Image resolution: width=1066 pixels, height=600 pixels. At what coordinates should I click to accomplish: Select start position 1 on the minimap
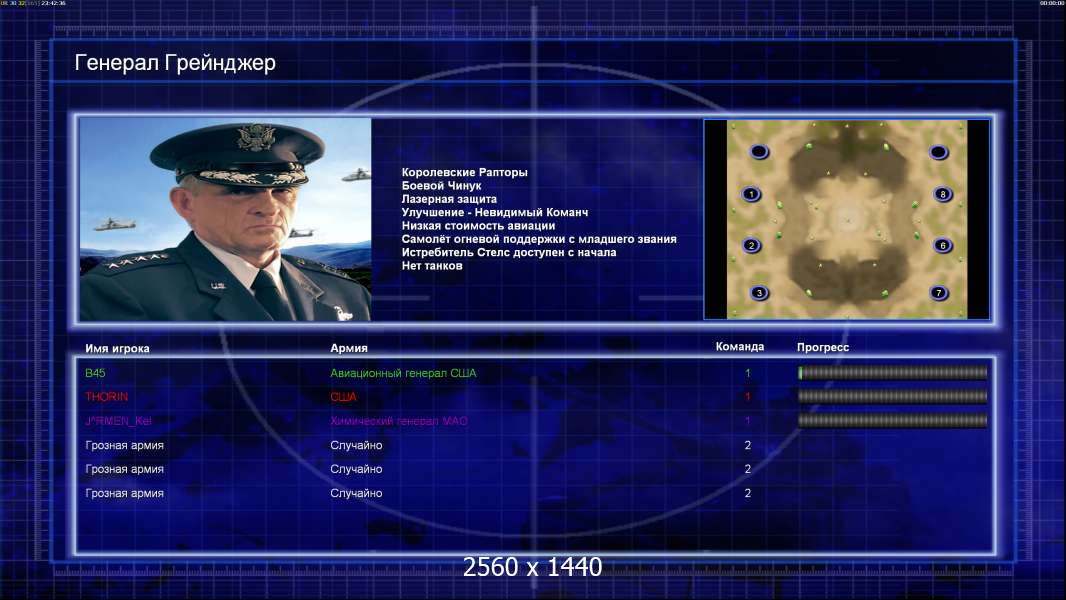[751, 194]
